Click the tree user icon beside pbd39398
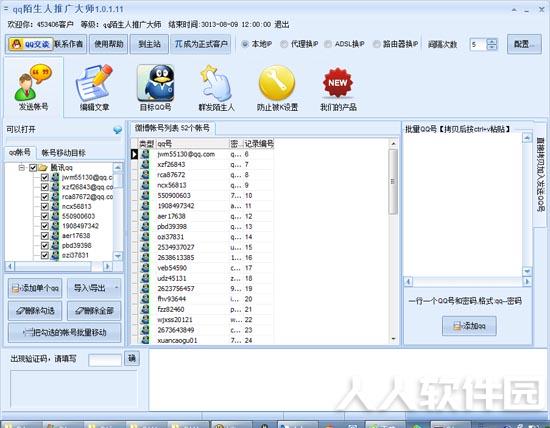 click(x=55, y=245)
